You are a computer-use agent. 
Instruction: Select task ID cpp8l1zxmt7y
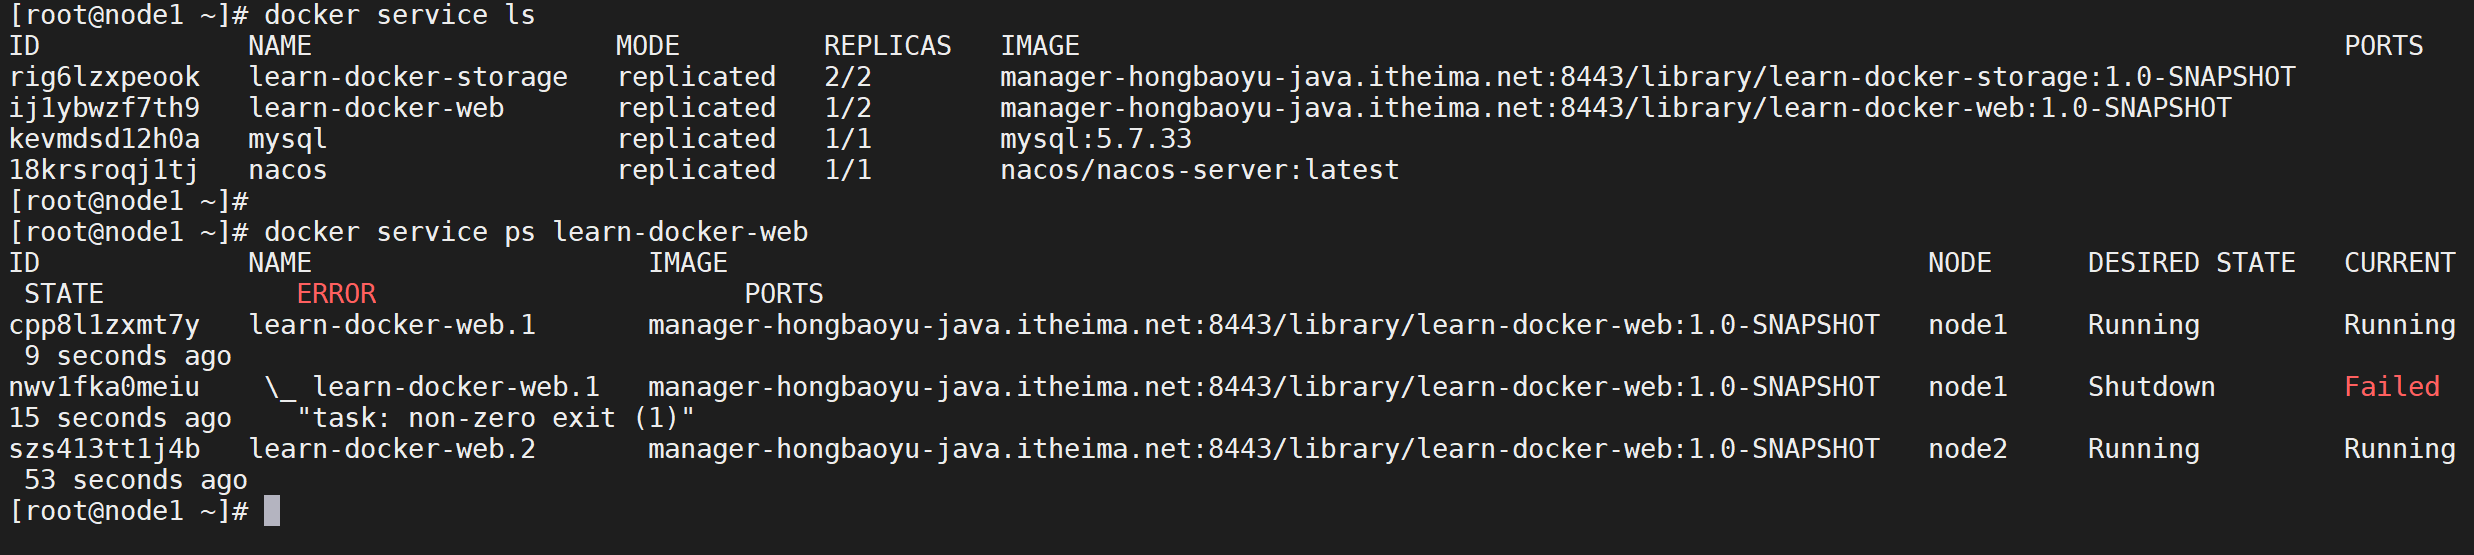[x=104, y=325]
